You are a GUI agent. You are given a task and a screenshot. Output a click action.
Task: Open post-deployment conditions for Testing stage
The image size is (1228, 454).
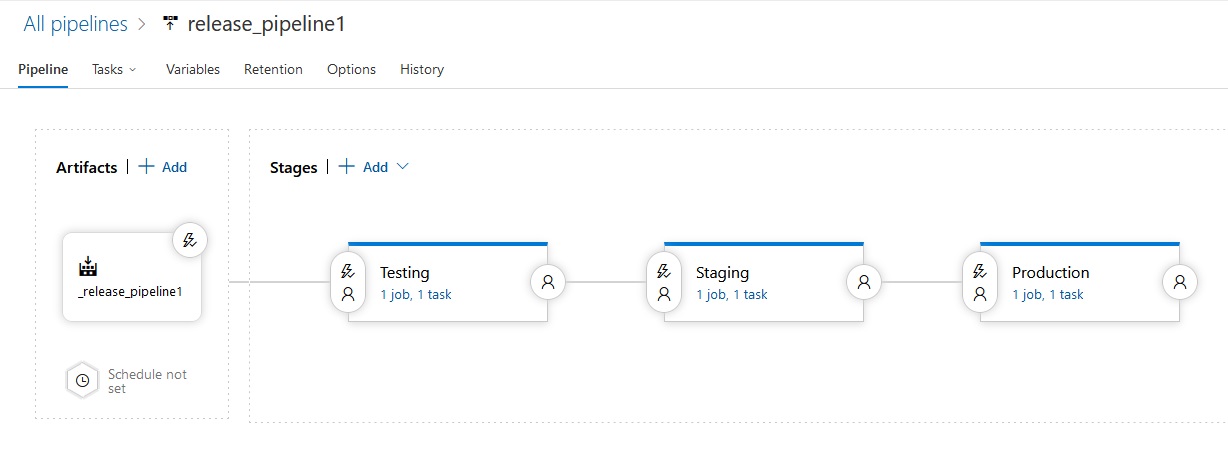(x=548, y=282)
